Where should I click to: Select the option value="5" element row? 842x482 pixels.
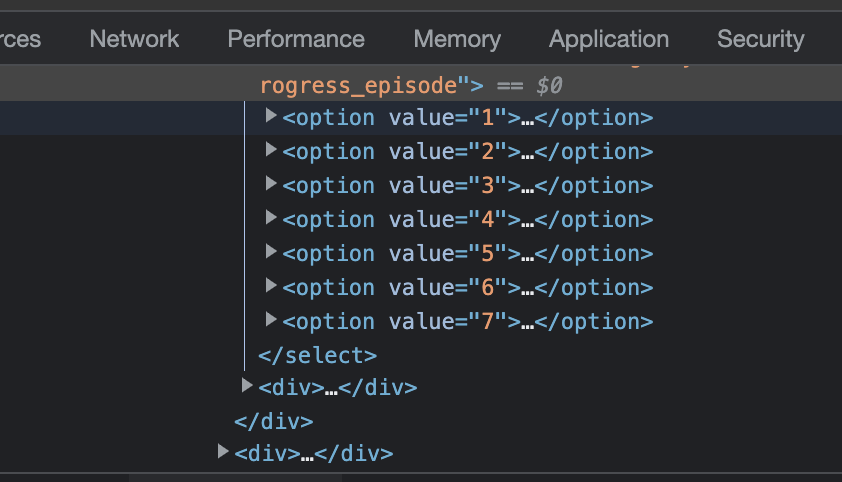coord(421,253)
